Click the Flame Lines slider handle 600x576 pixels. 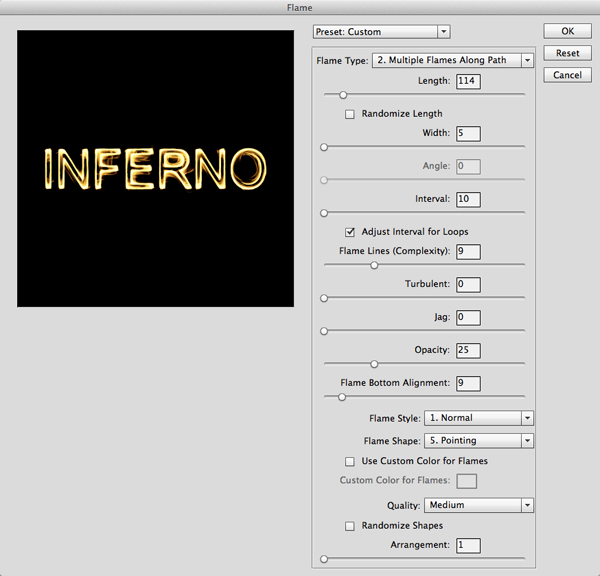(x=374, y=265)
